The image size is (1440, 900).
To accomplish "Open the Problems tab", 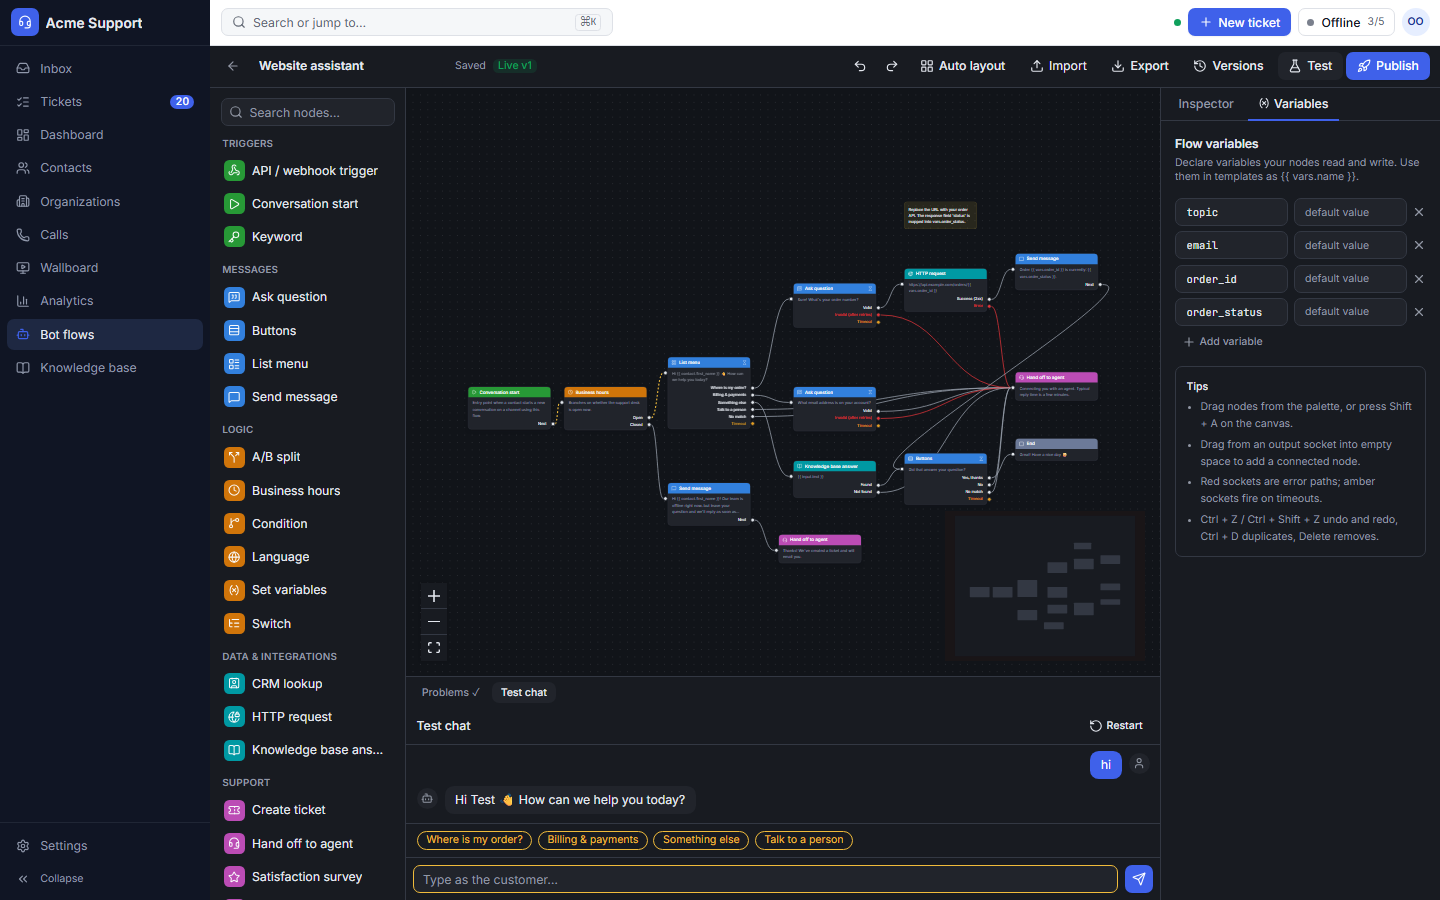I will point(450,692).
